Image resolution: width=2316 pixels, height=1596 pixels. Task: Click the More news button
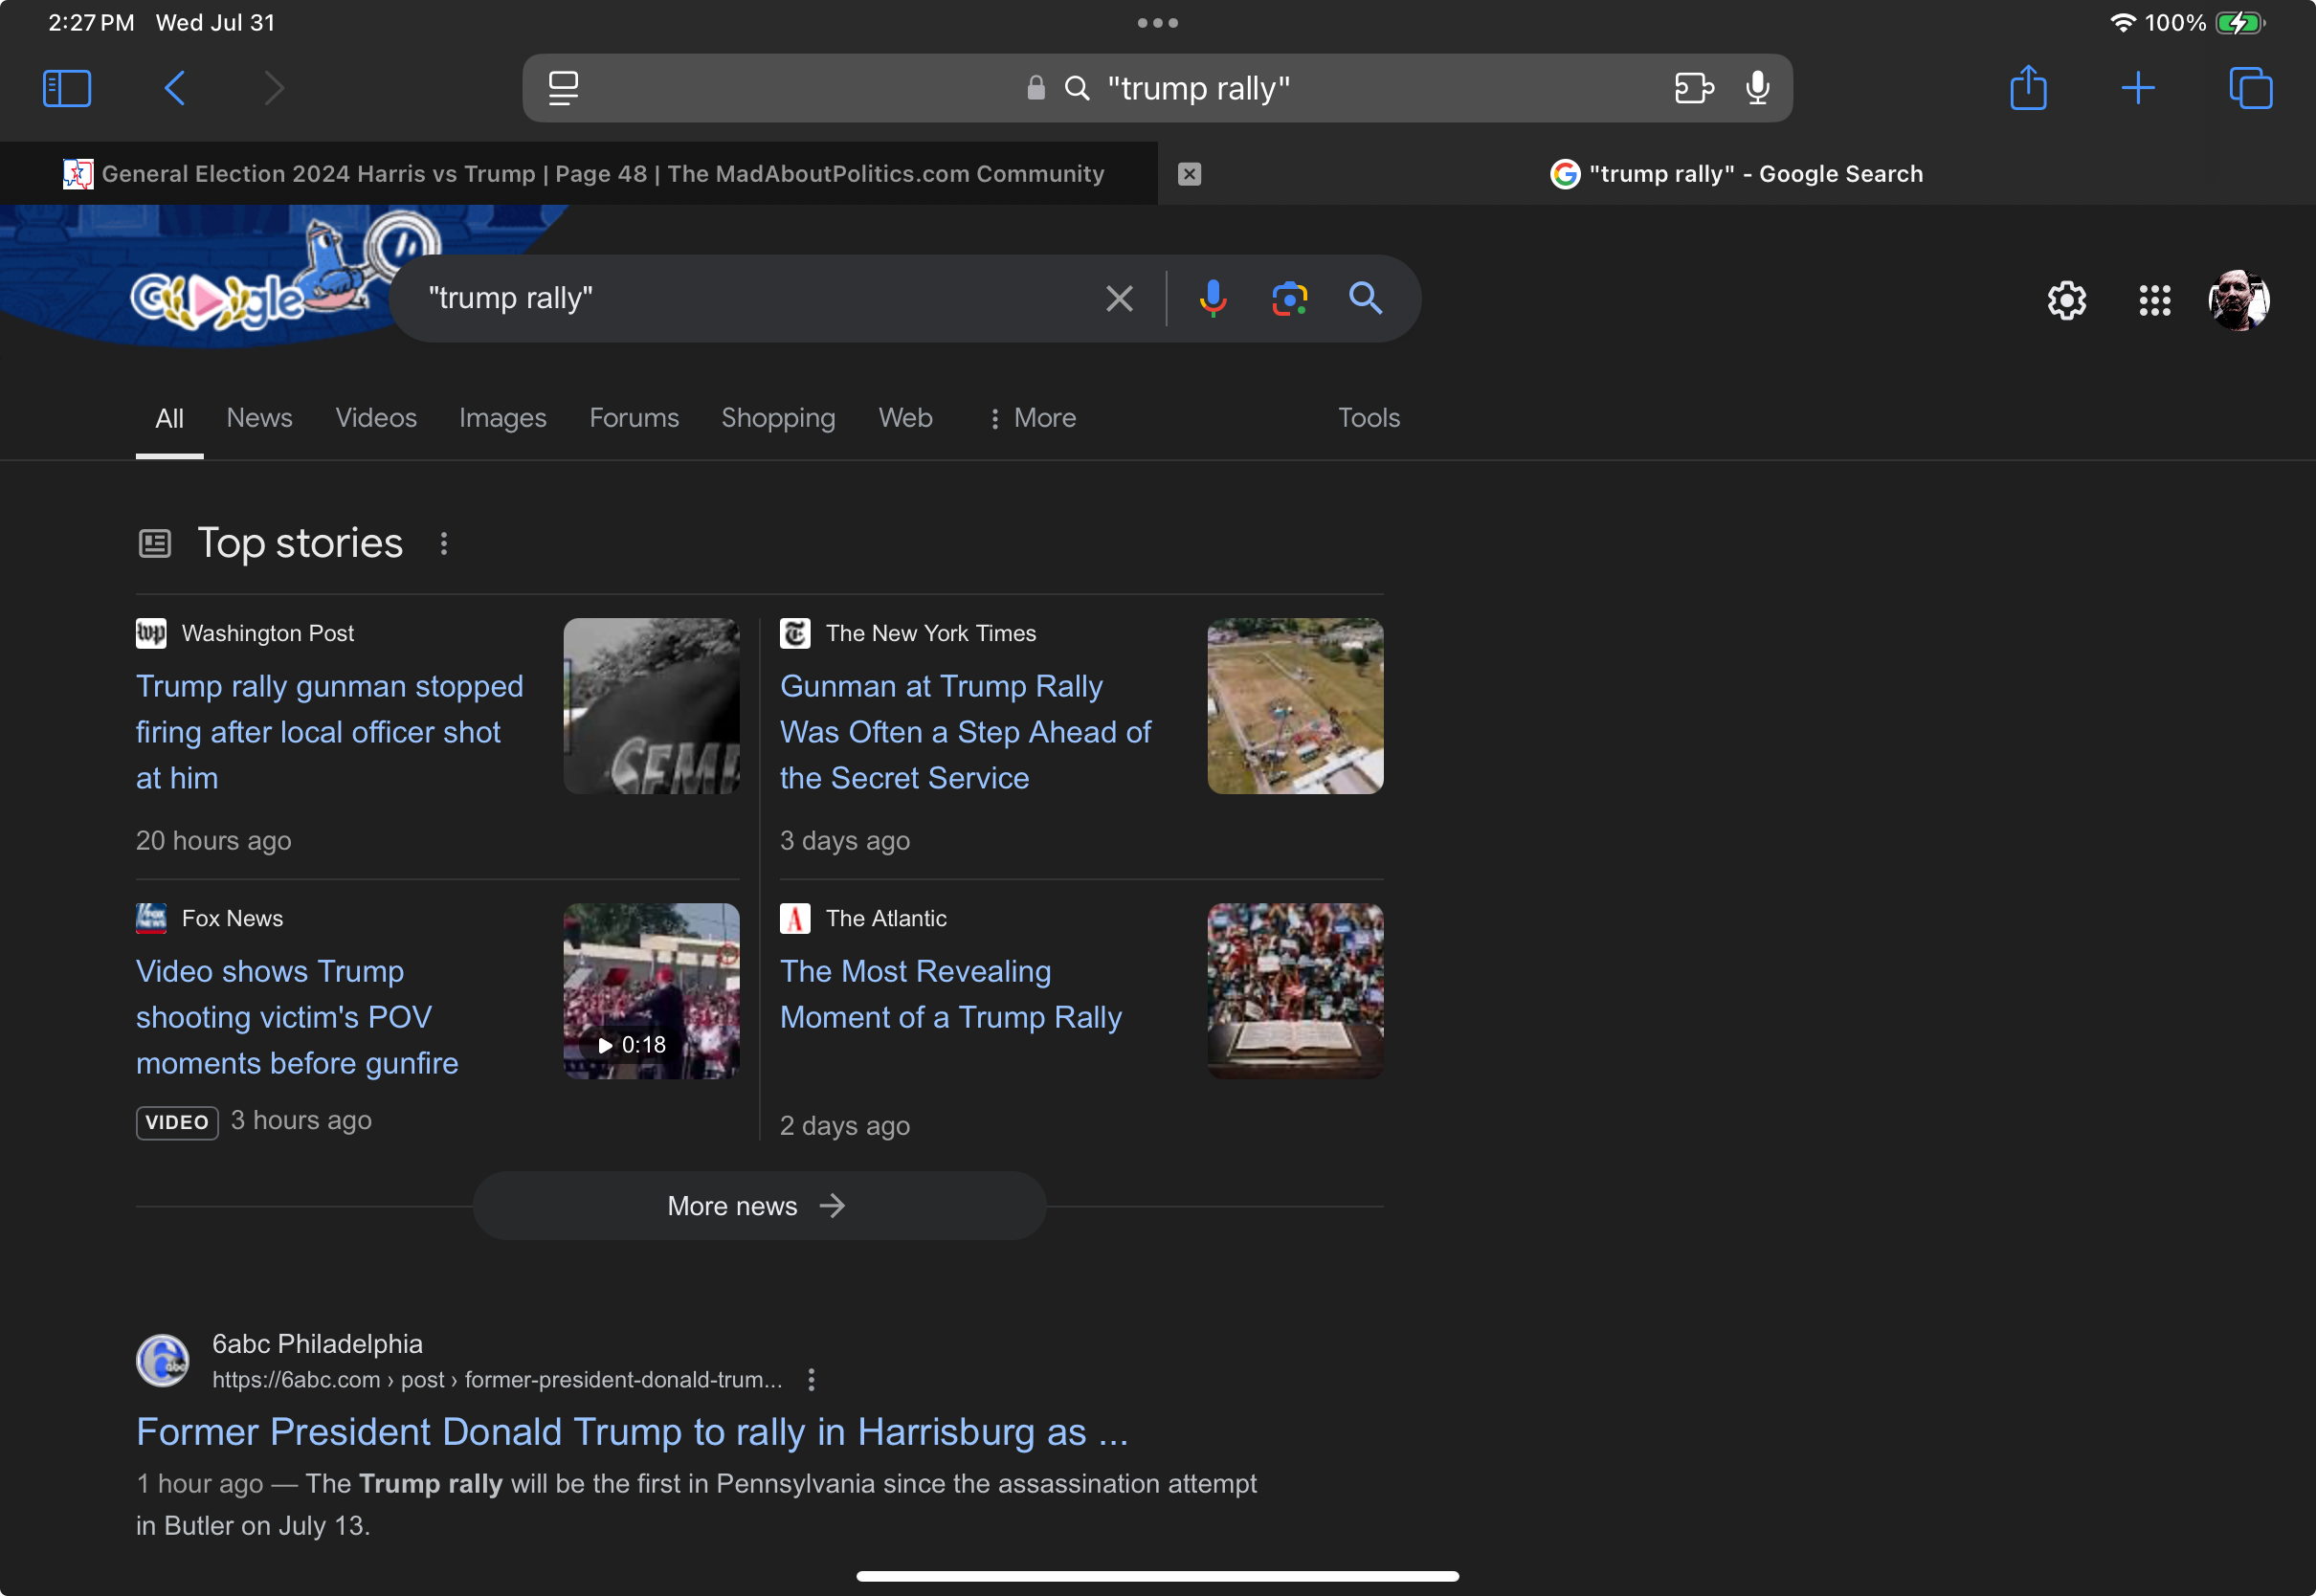pyautogui.click(x=759, y=1206)
